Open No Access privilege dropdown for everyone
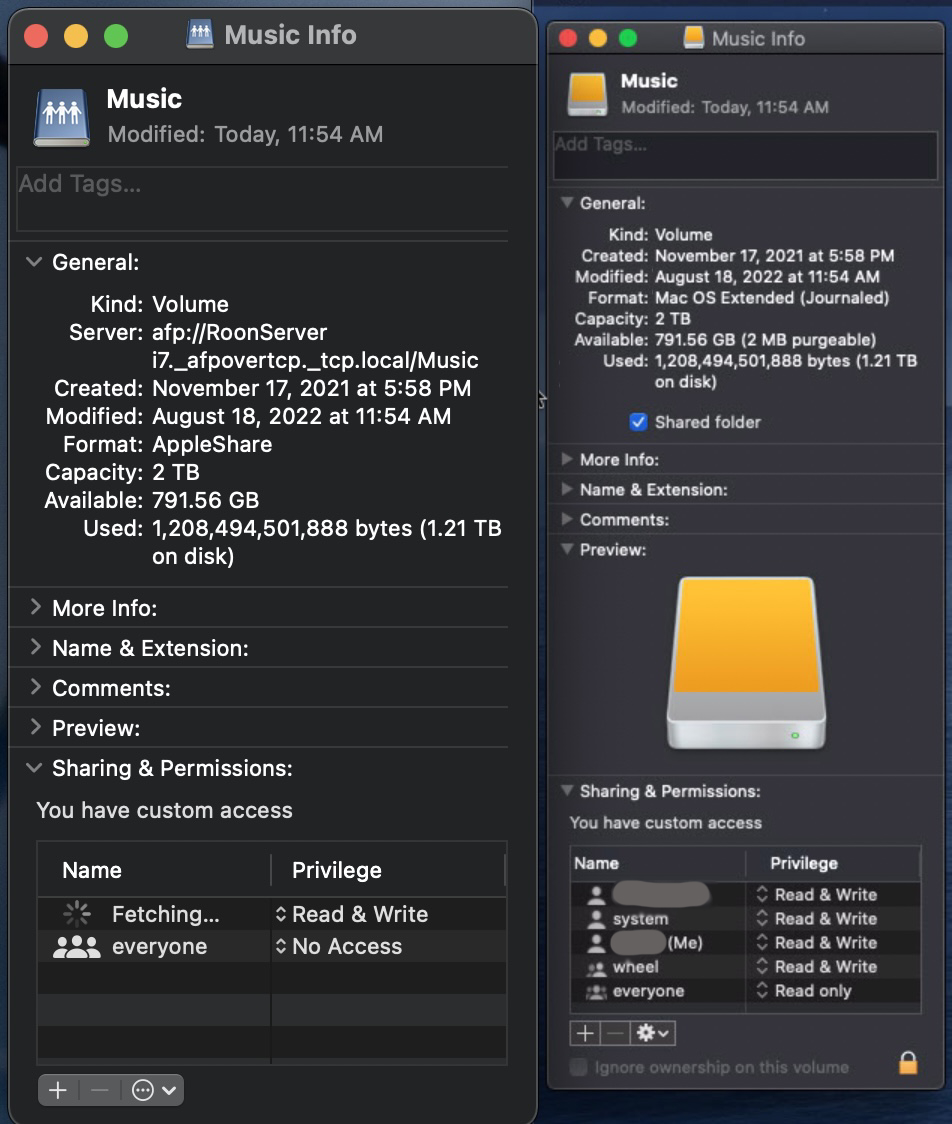Viewport: 952px width, 1124px height. (x=338, y=947)
